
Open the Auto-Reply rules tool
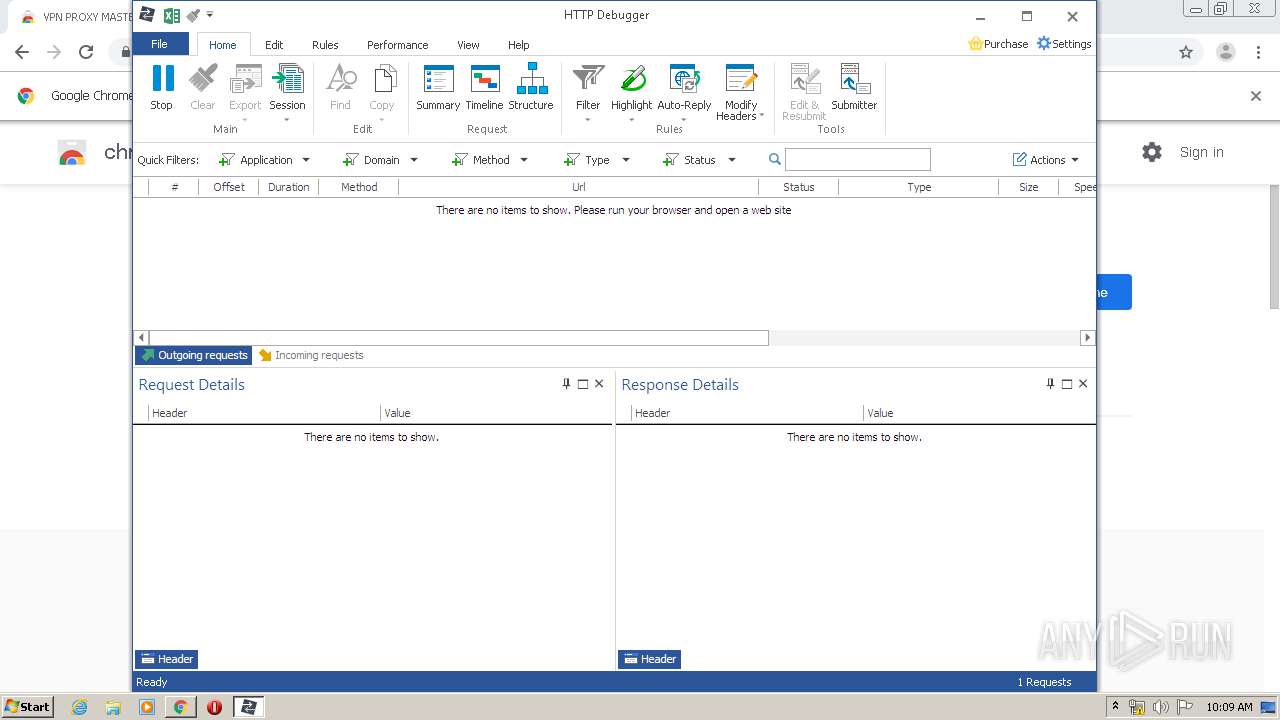tap(684, 92)
